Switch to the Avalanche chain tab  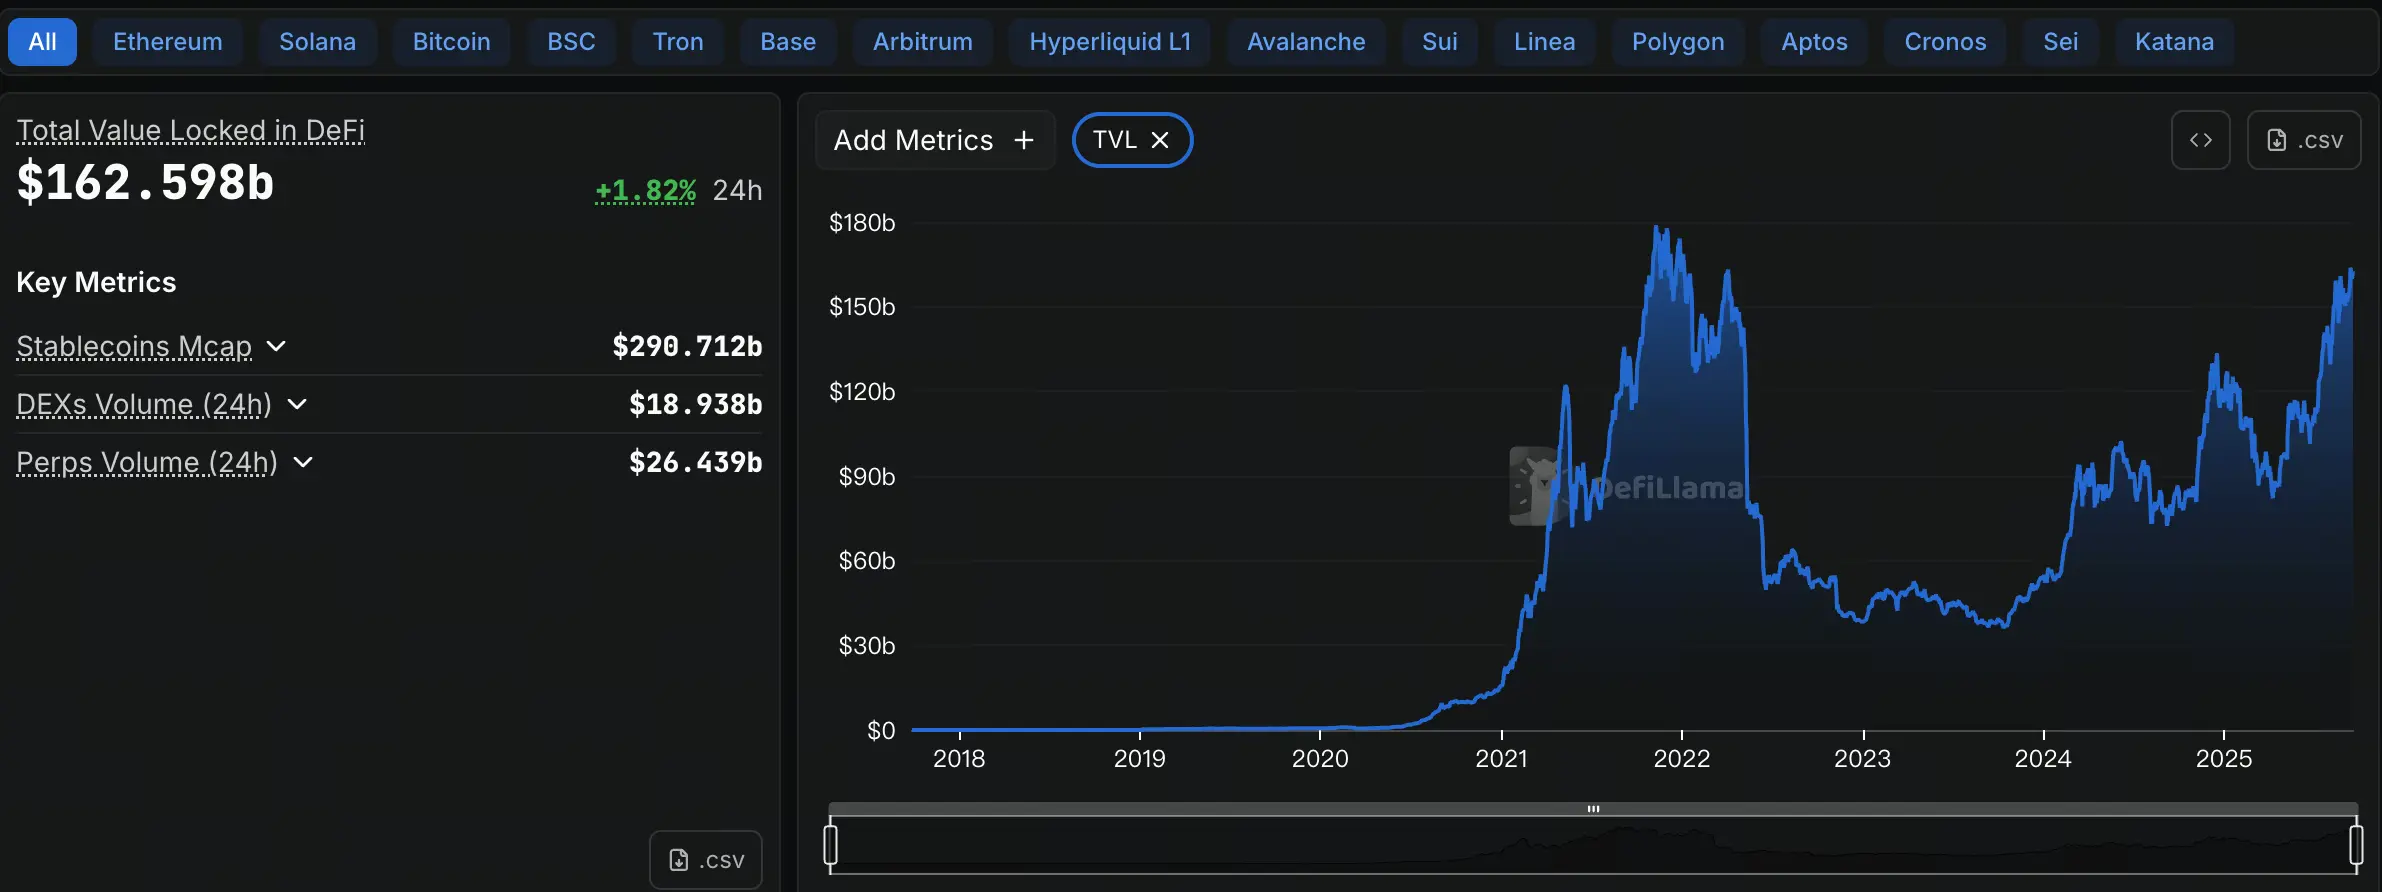click(1306, 42)
